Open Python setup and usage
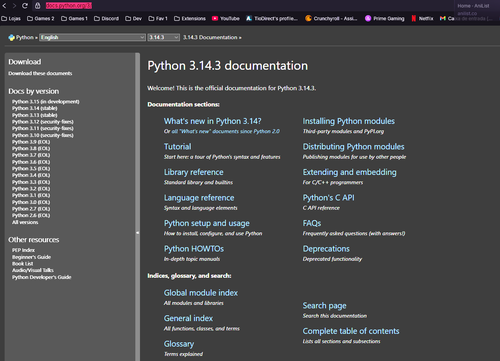Image resolution: width=500 pixels, height=361 pixels. [207, 223]
